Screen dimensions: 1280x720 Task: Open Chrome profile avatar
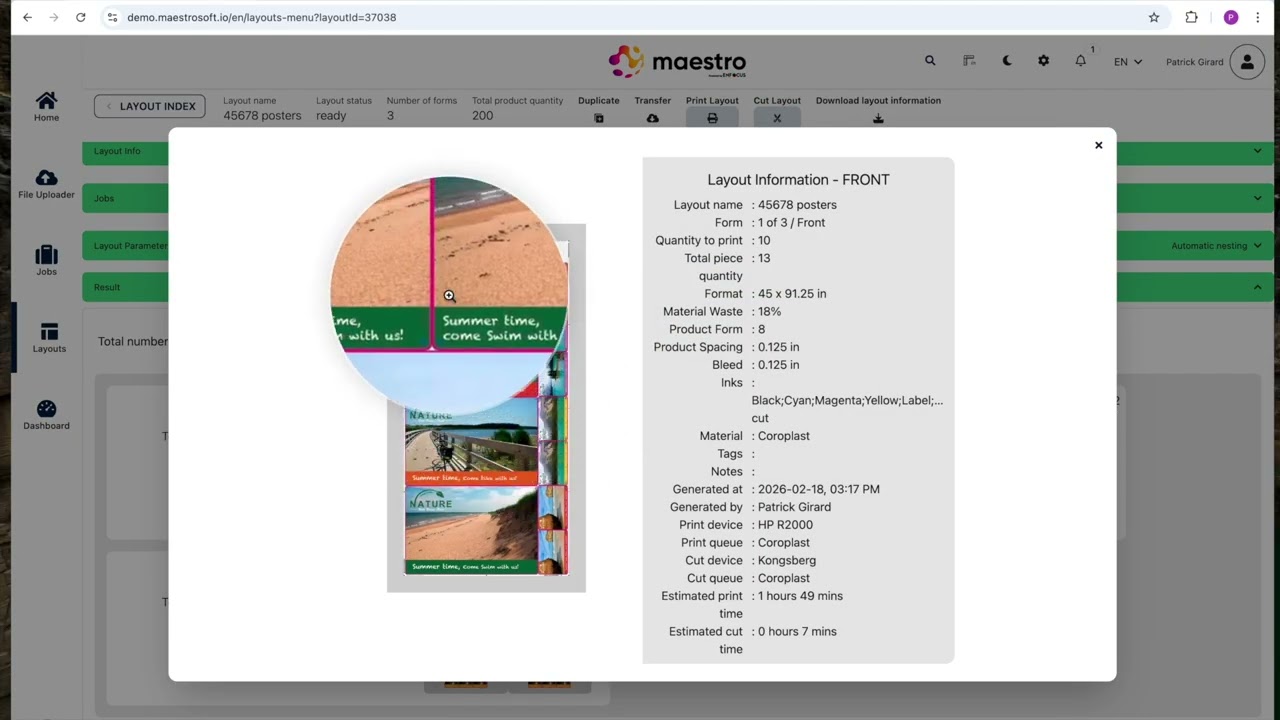pos(1231,17)
